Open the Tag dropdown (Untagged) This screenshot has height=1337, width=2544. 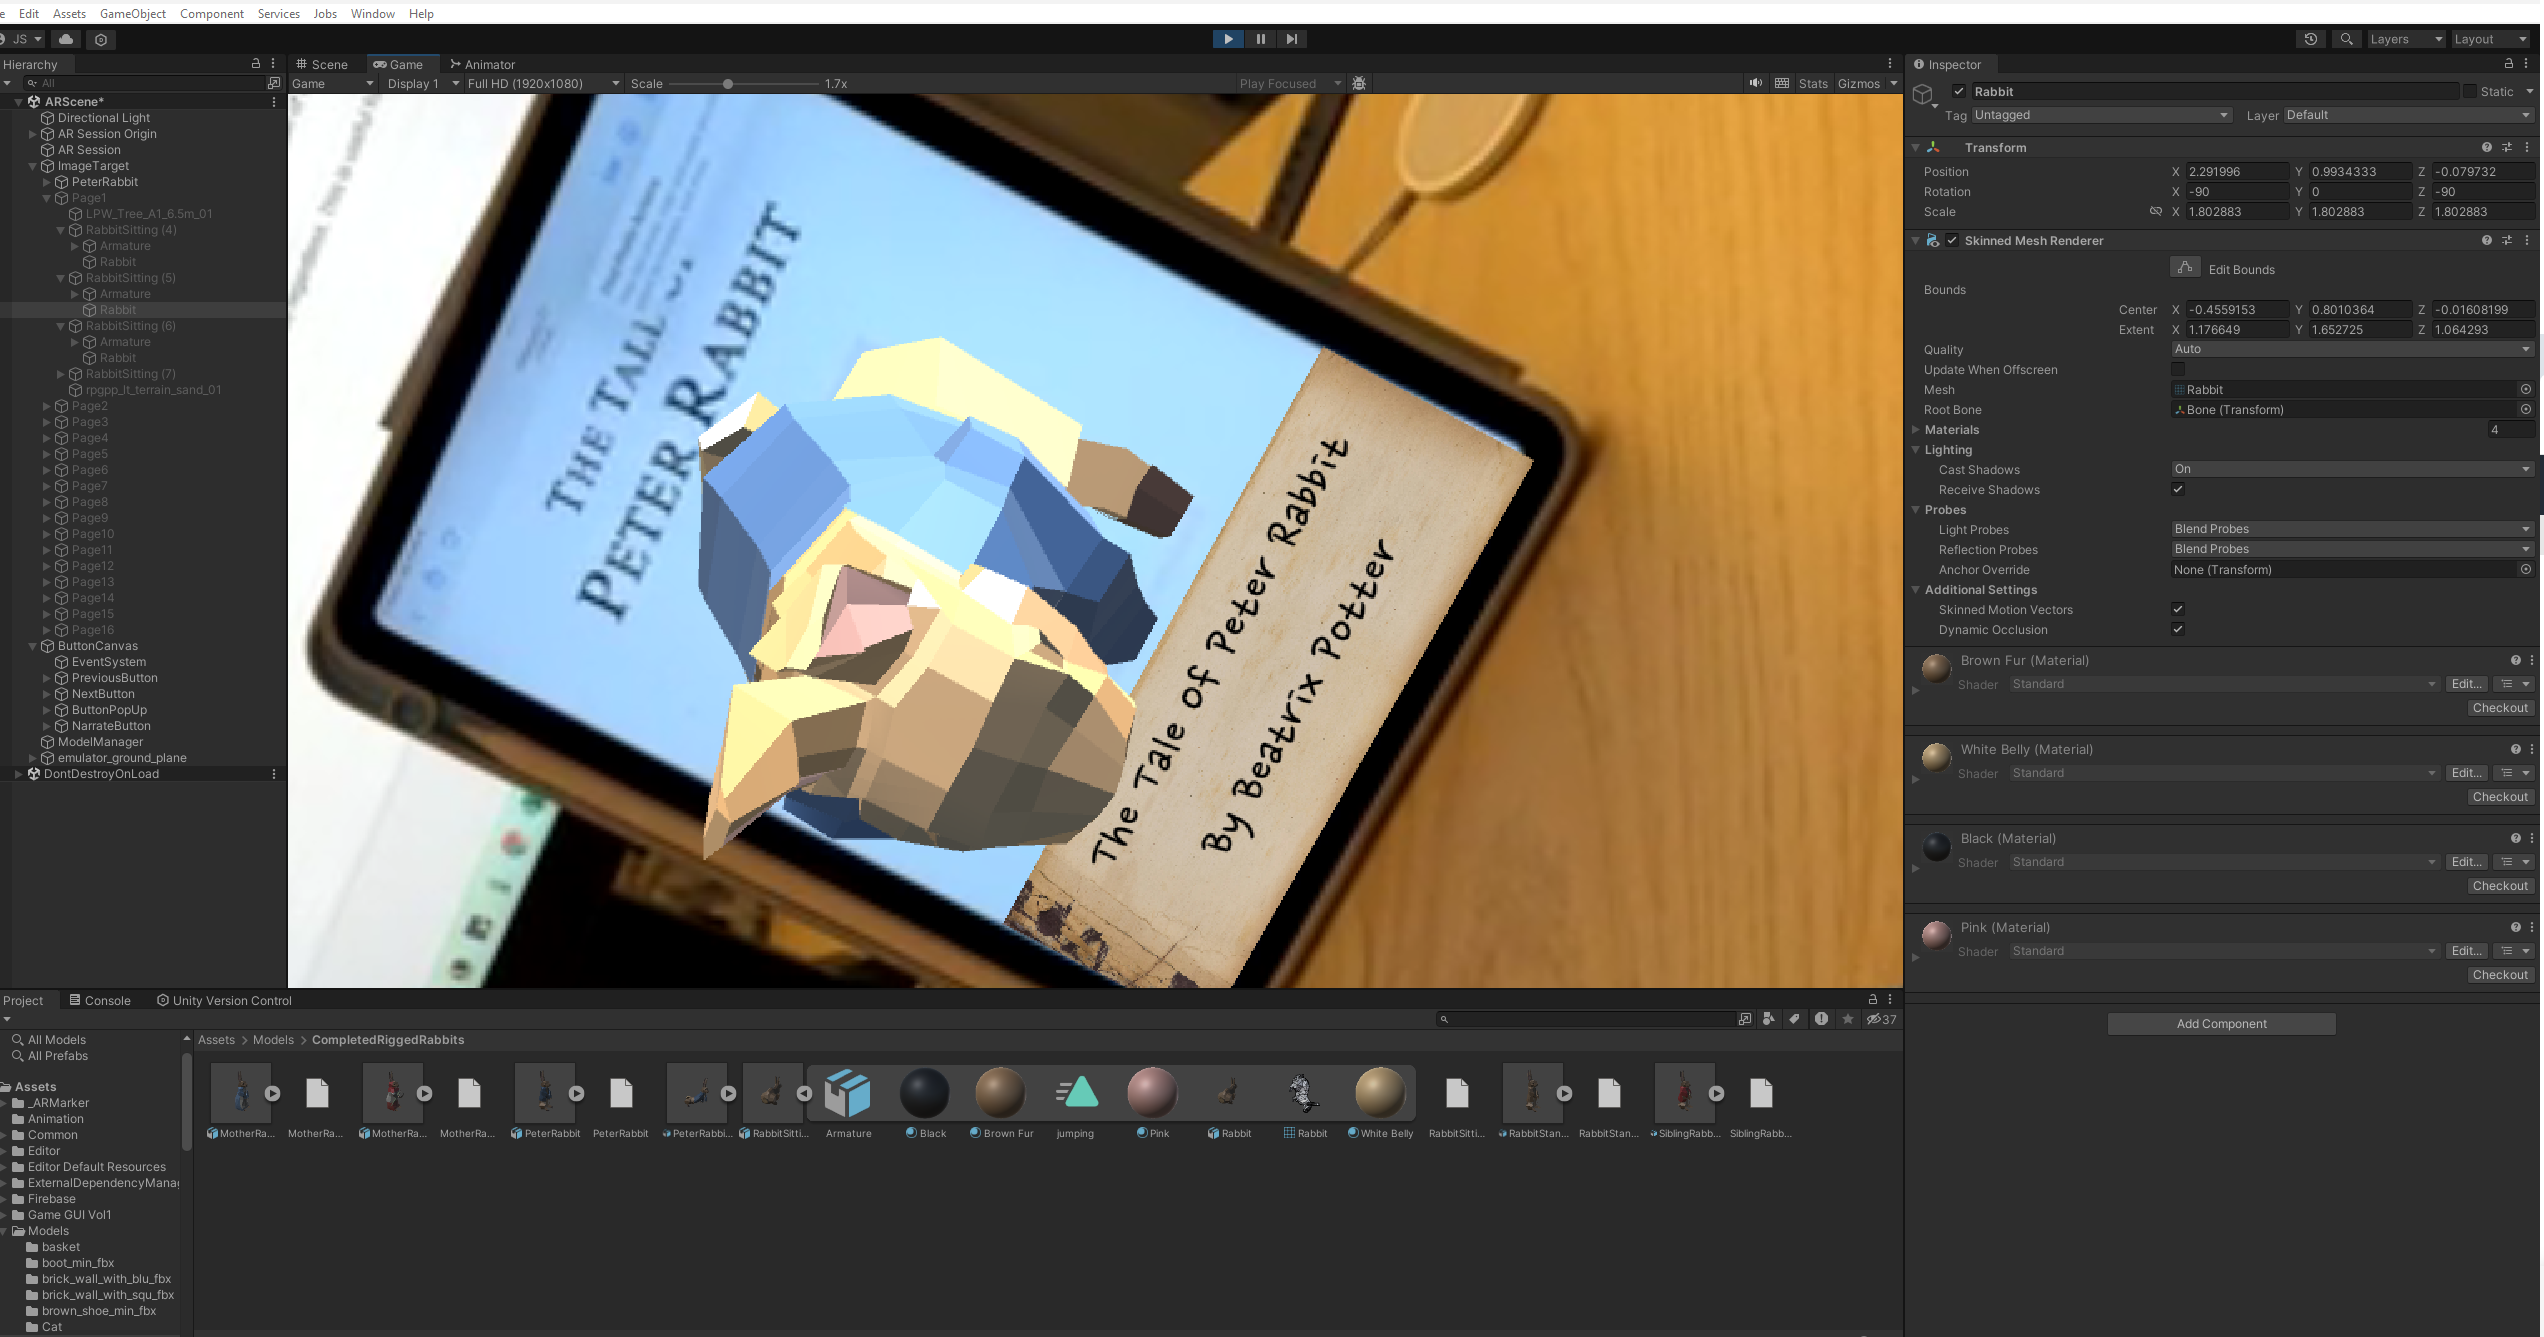[x=2102, y=115]
